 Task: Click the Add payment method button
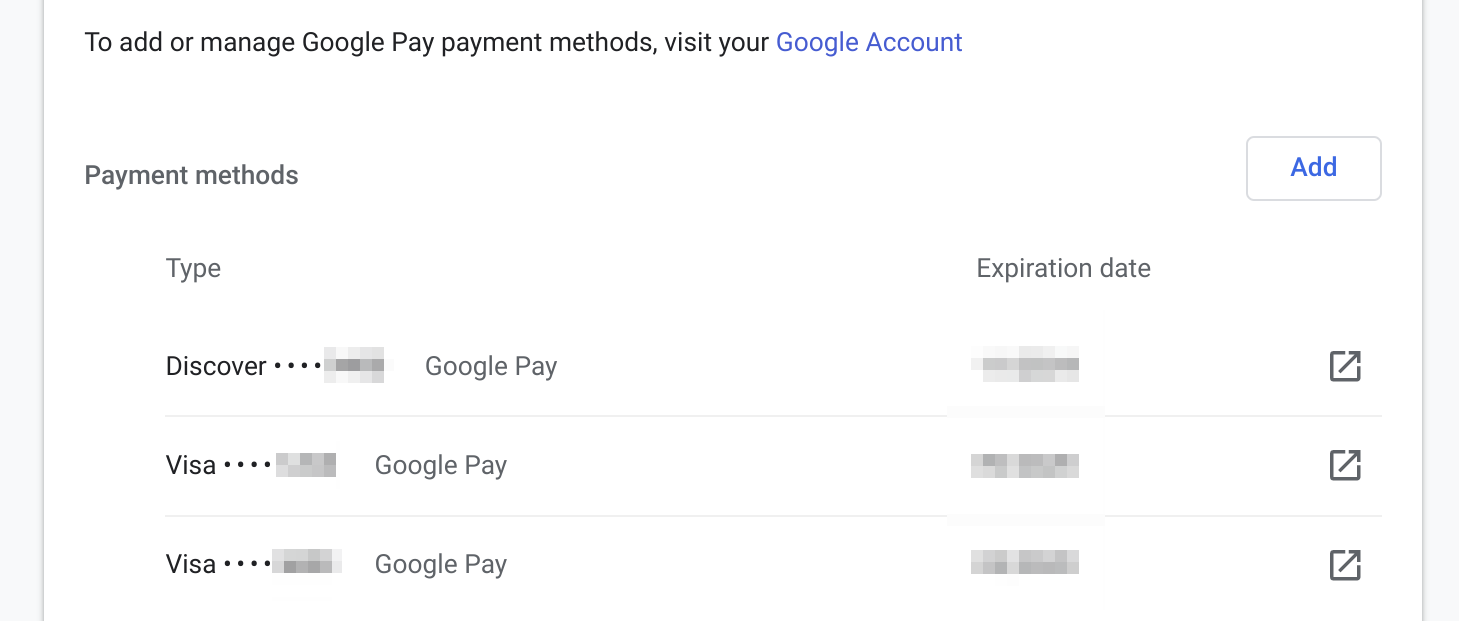pos(1313,168)
